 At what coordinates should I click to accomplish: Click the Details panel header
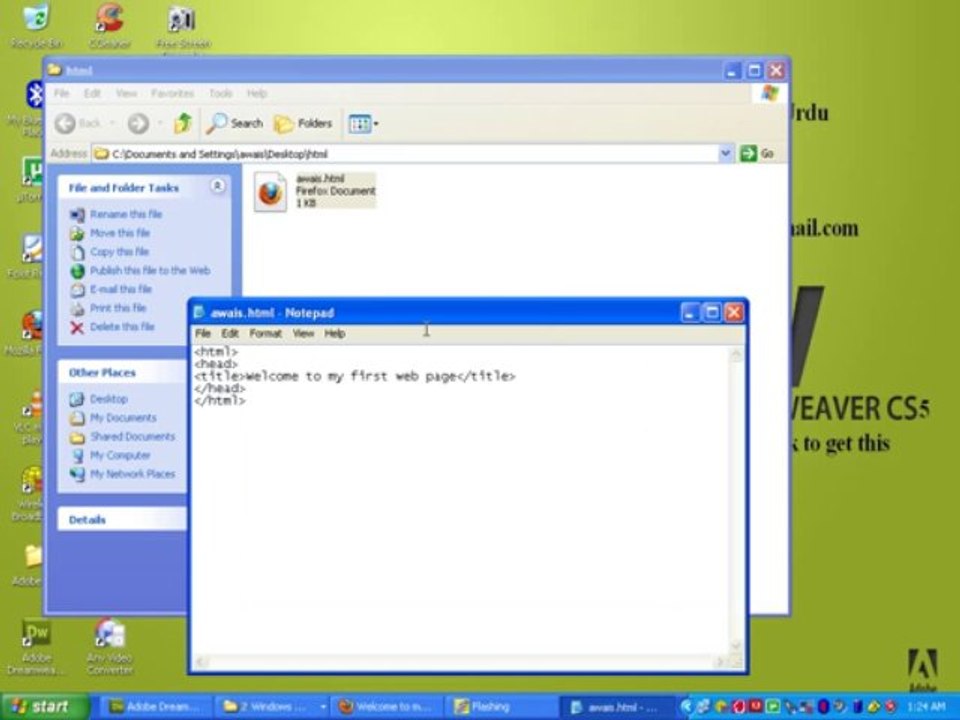coord(122,520)
